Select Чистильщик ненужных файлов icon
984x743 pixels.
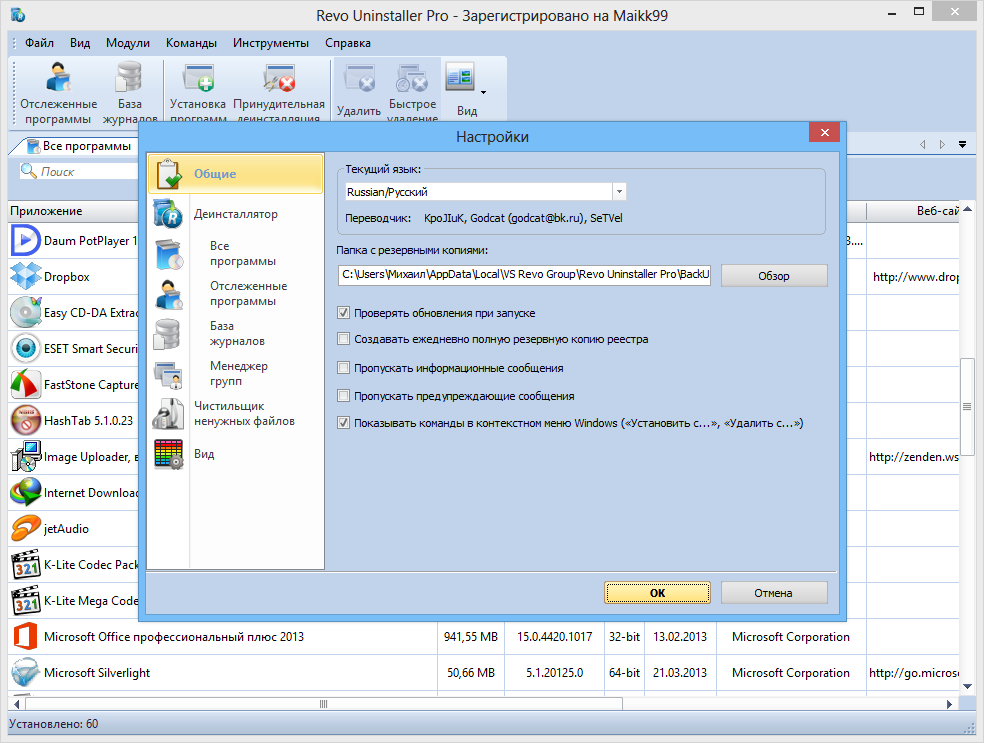(168, 414)
